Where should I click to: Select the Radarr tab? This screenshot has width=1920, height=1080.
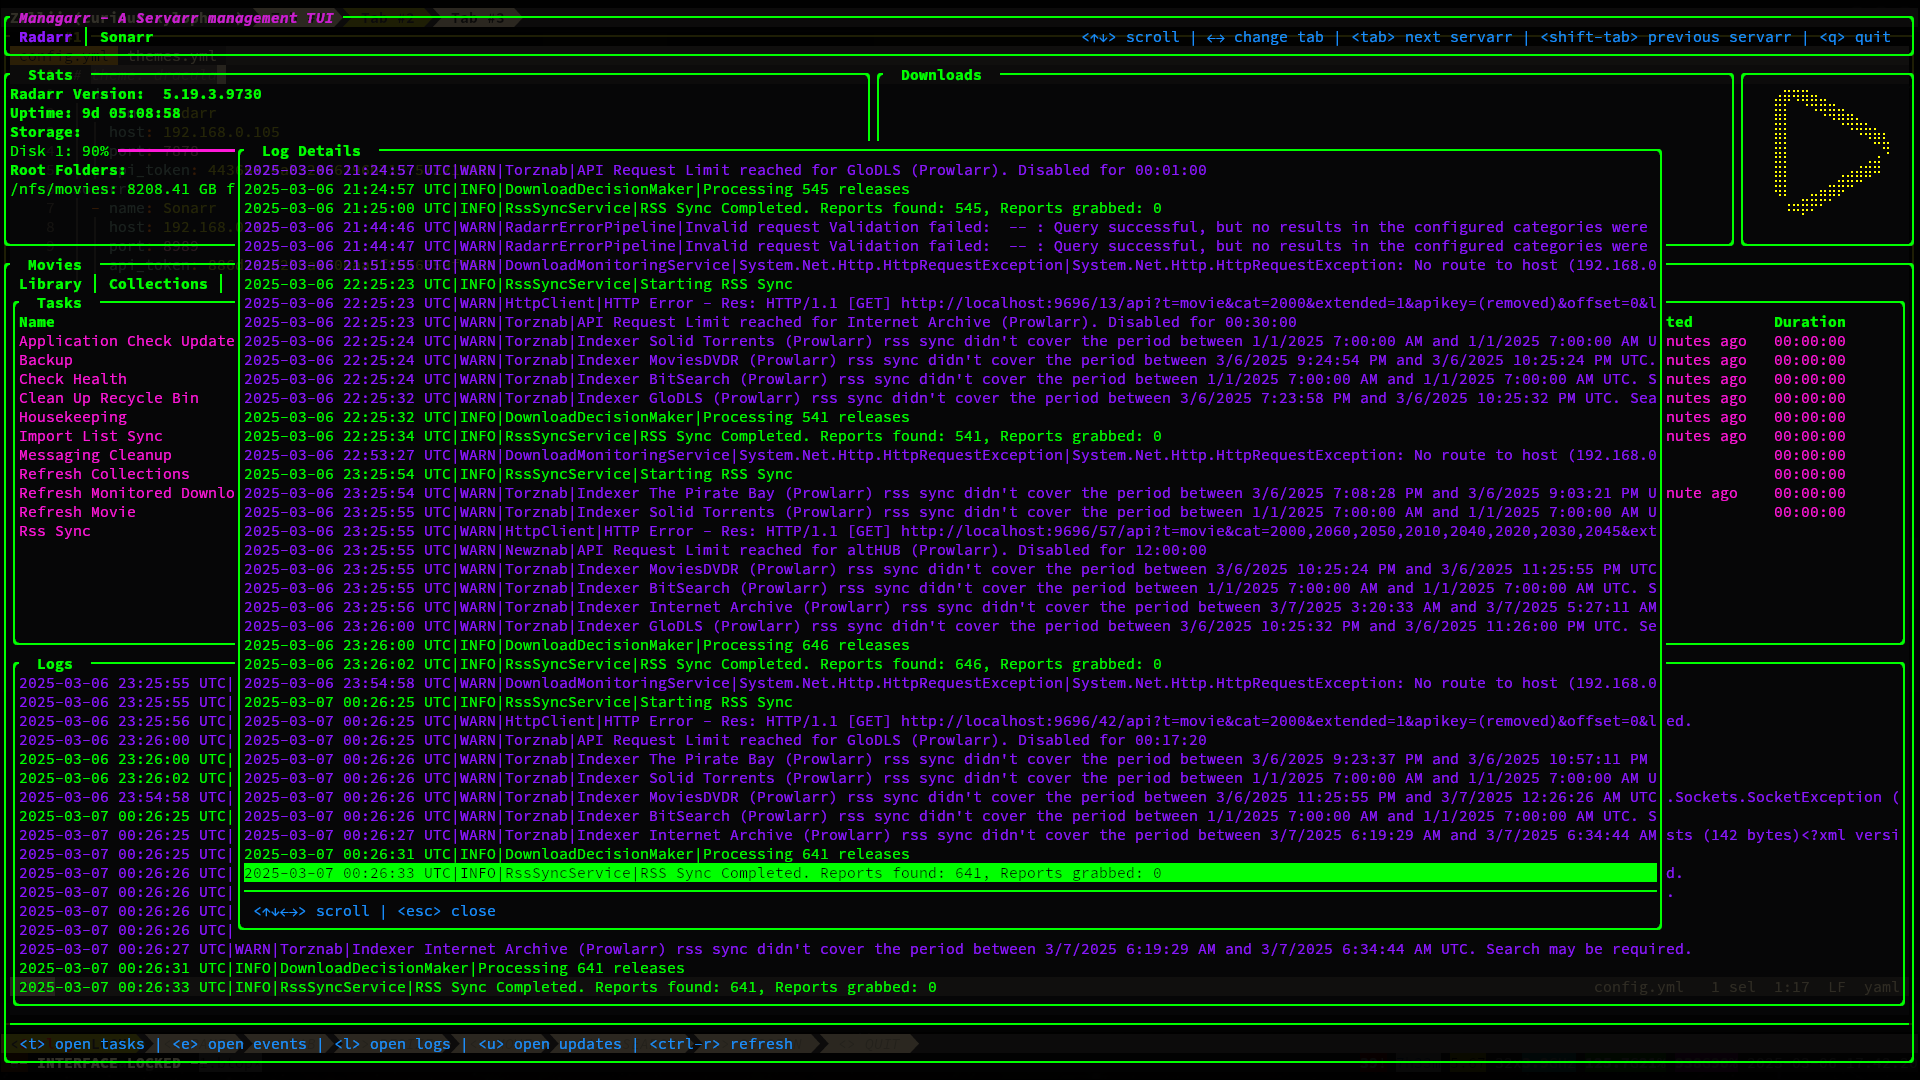point(45,37)
